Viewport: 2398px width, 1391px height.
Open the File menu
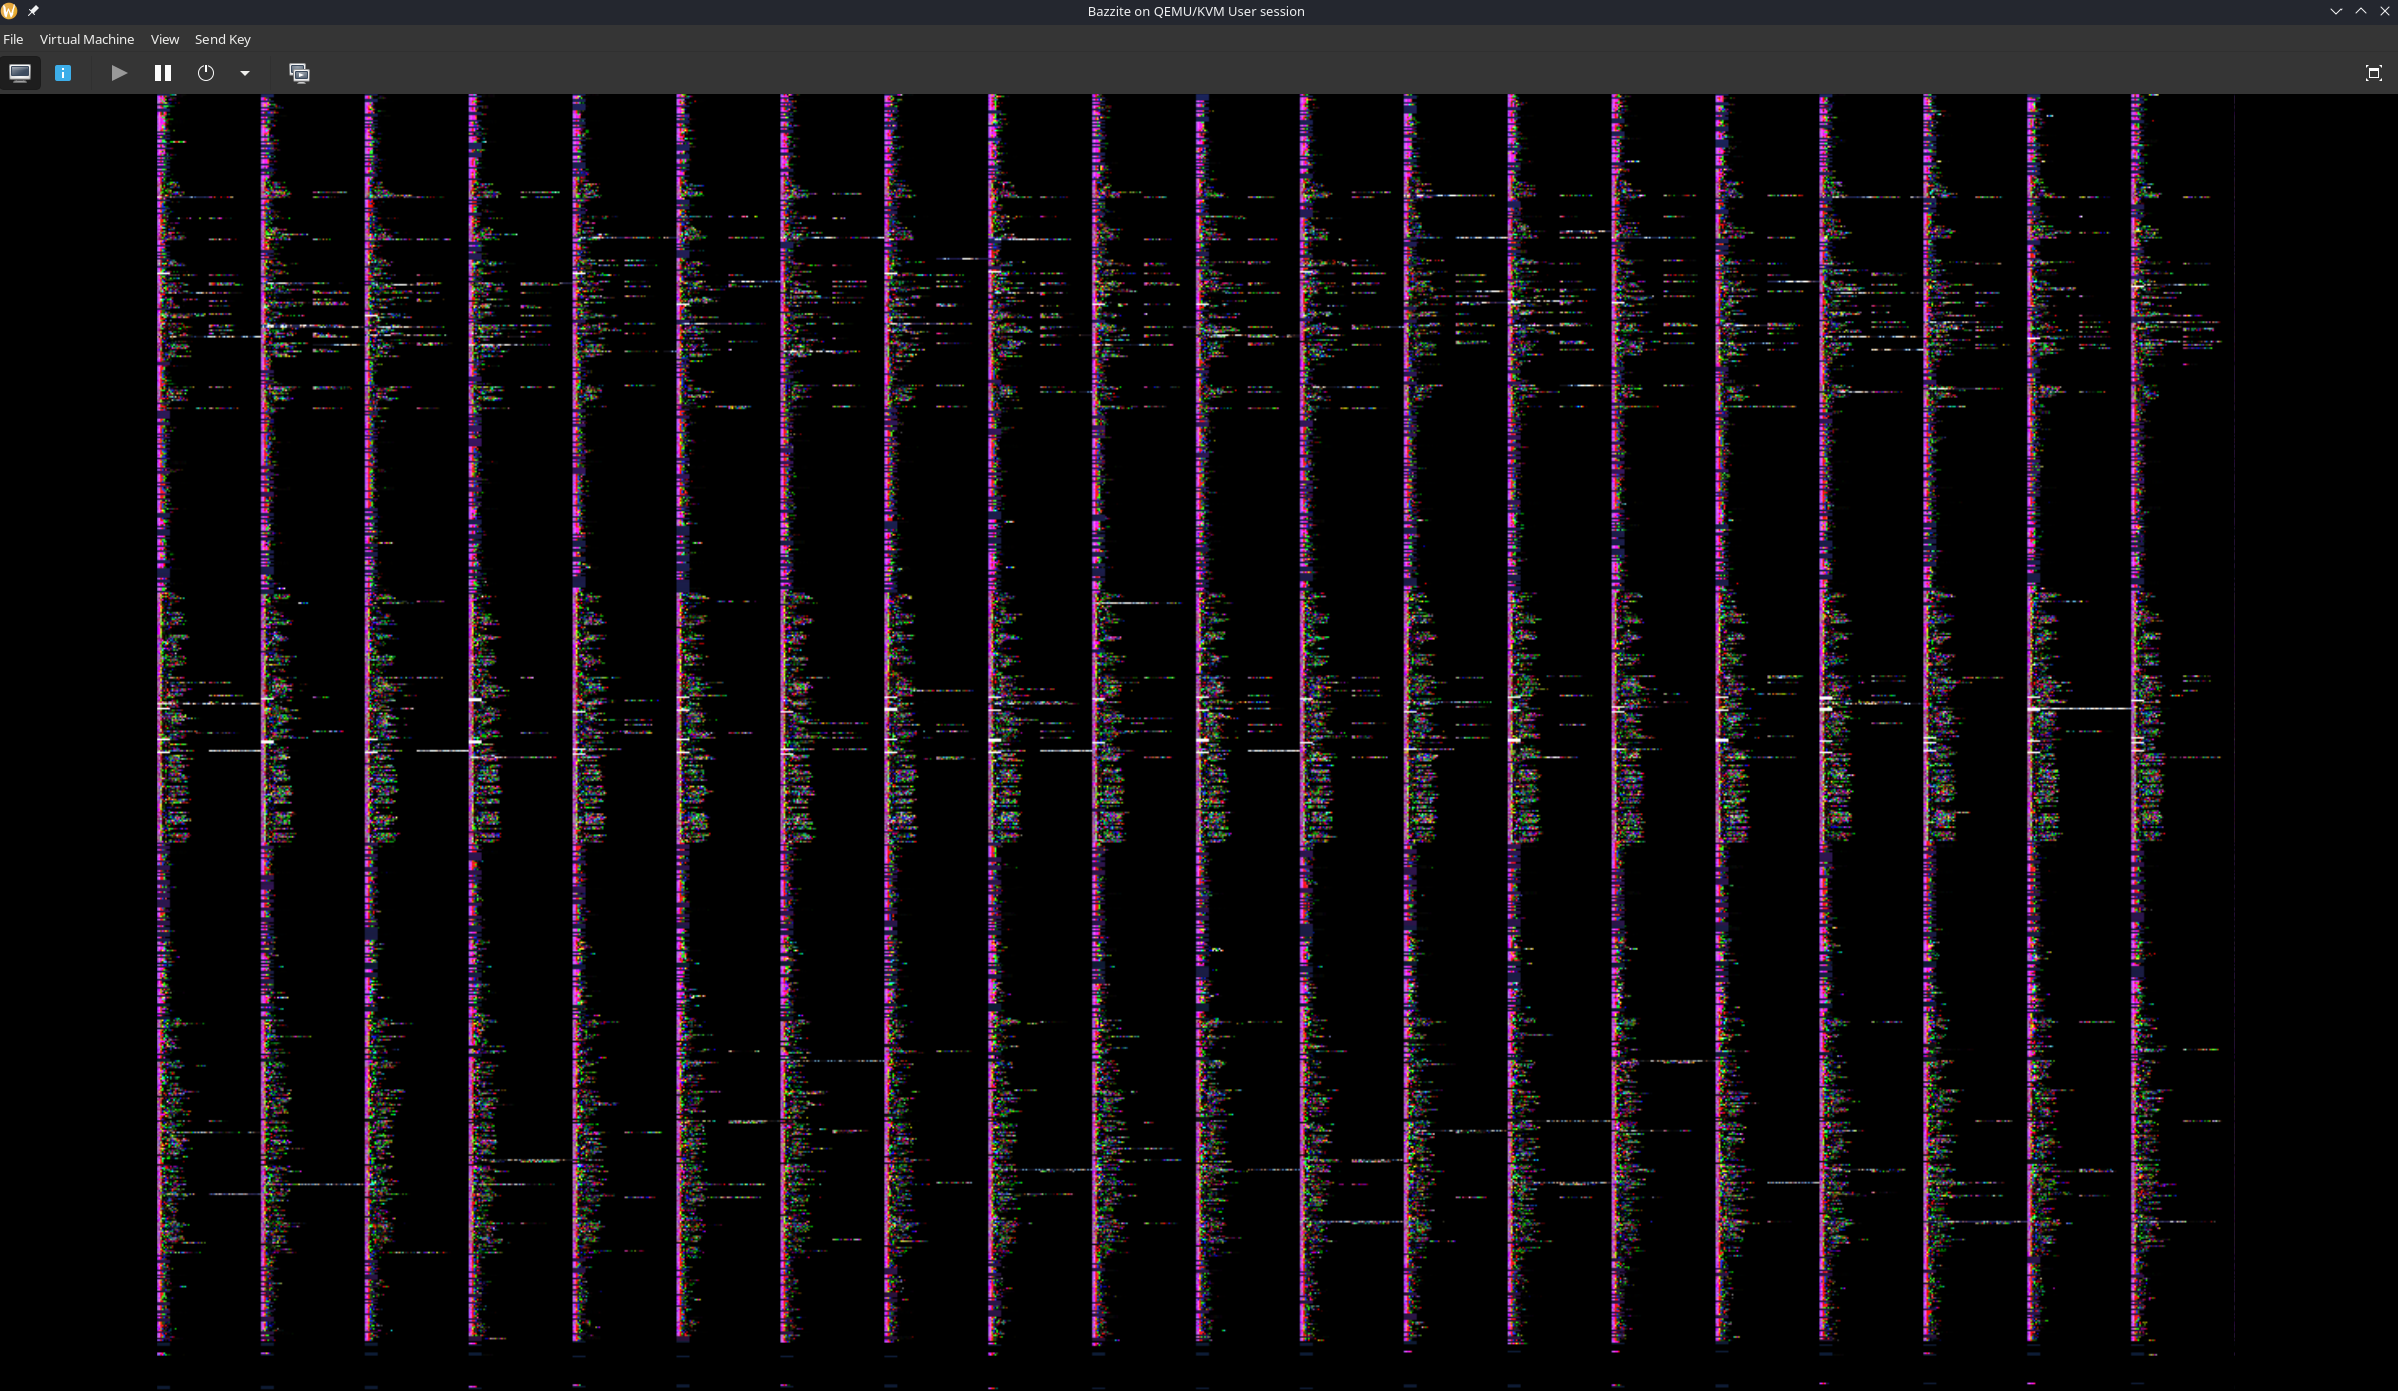(13, 40)
